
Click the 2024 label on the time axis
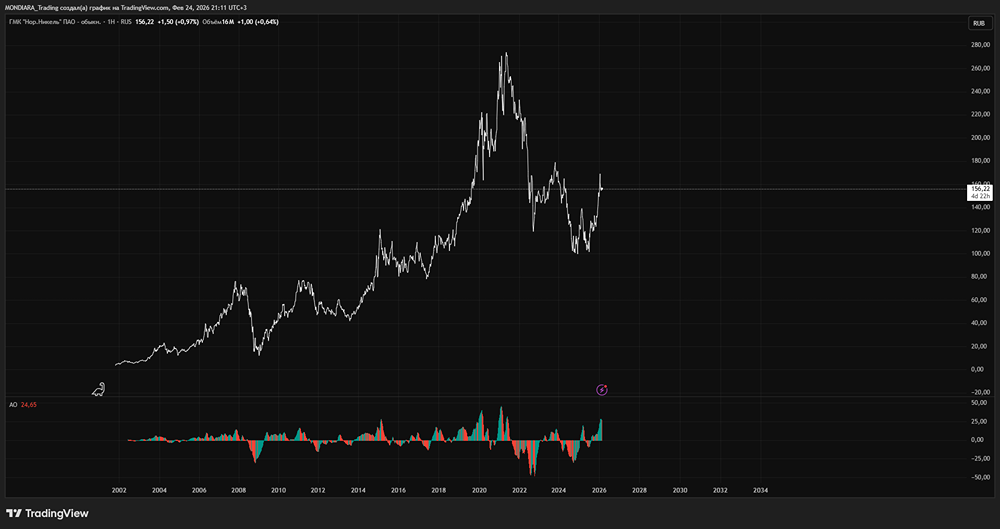pos(559,491)
